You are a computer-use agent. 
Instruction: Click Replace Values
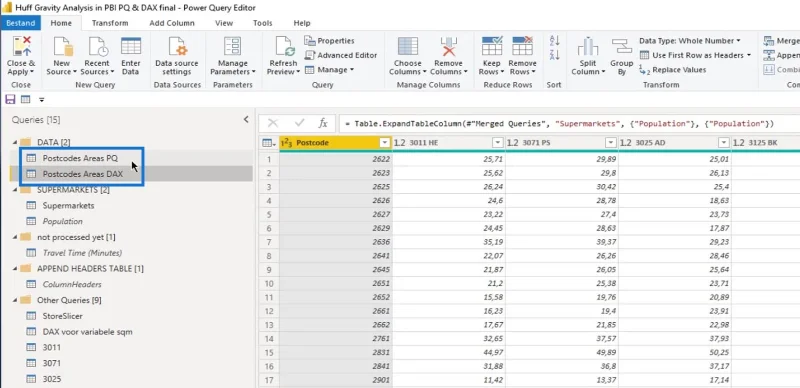tap(673, 70)
